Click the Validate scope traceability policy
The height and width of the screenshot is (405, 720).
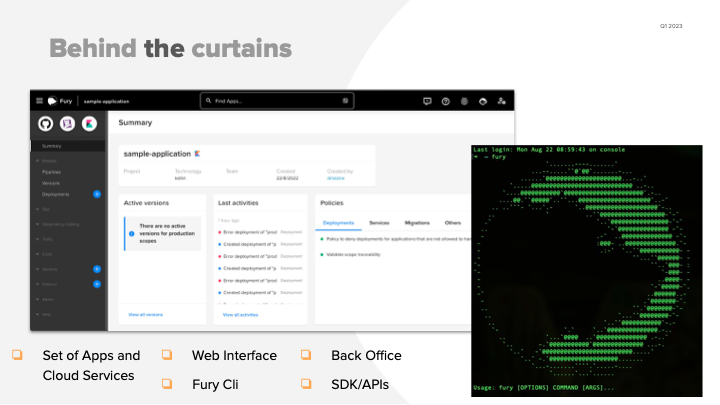click(353, 254)
